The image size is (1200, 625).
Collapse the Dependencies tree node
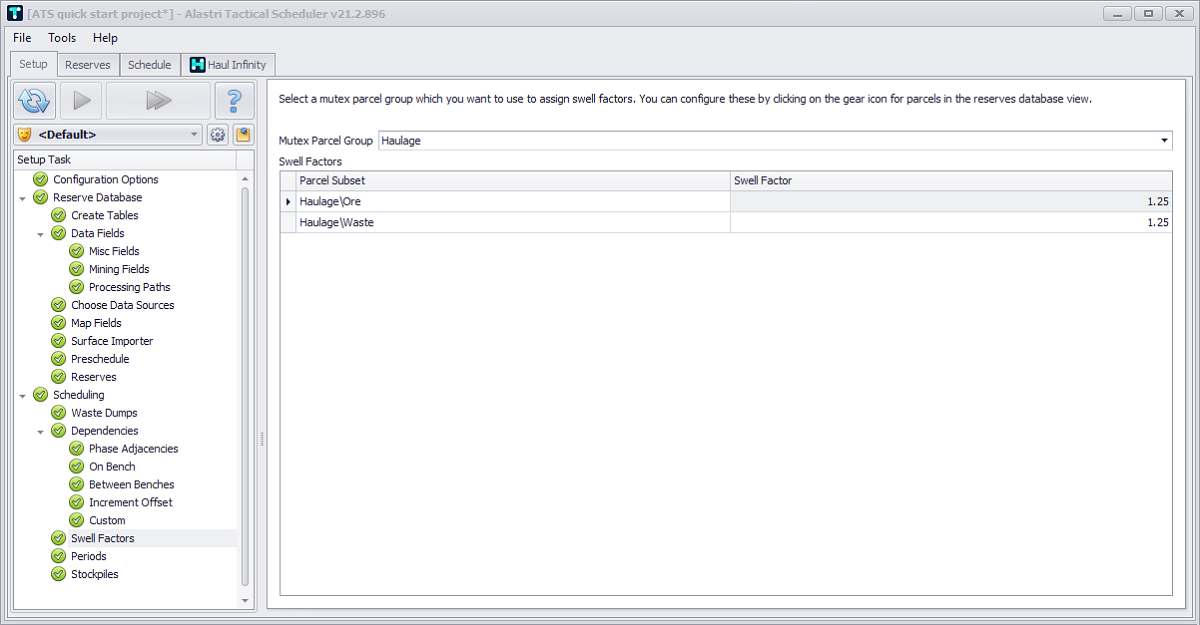click(x=40, y=431)
